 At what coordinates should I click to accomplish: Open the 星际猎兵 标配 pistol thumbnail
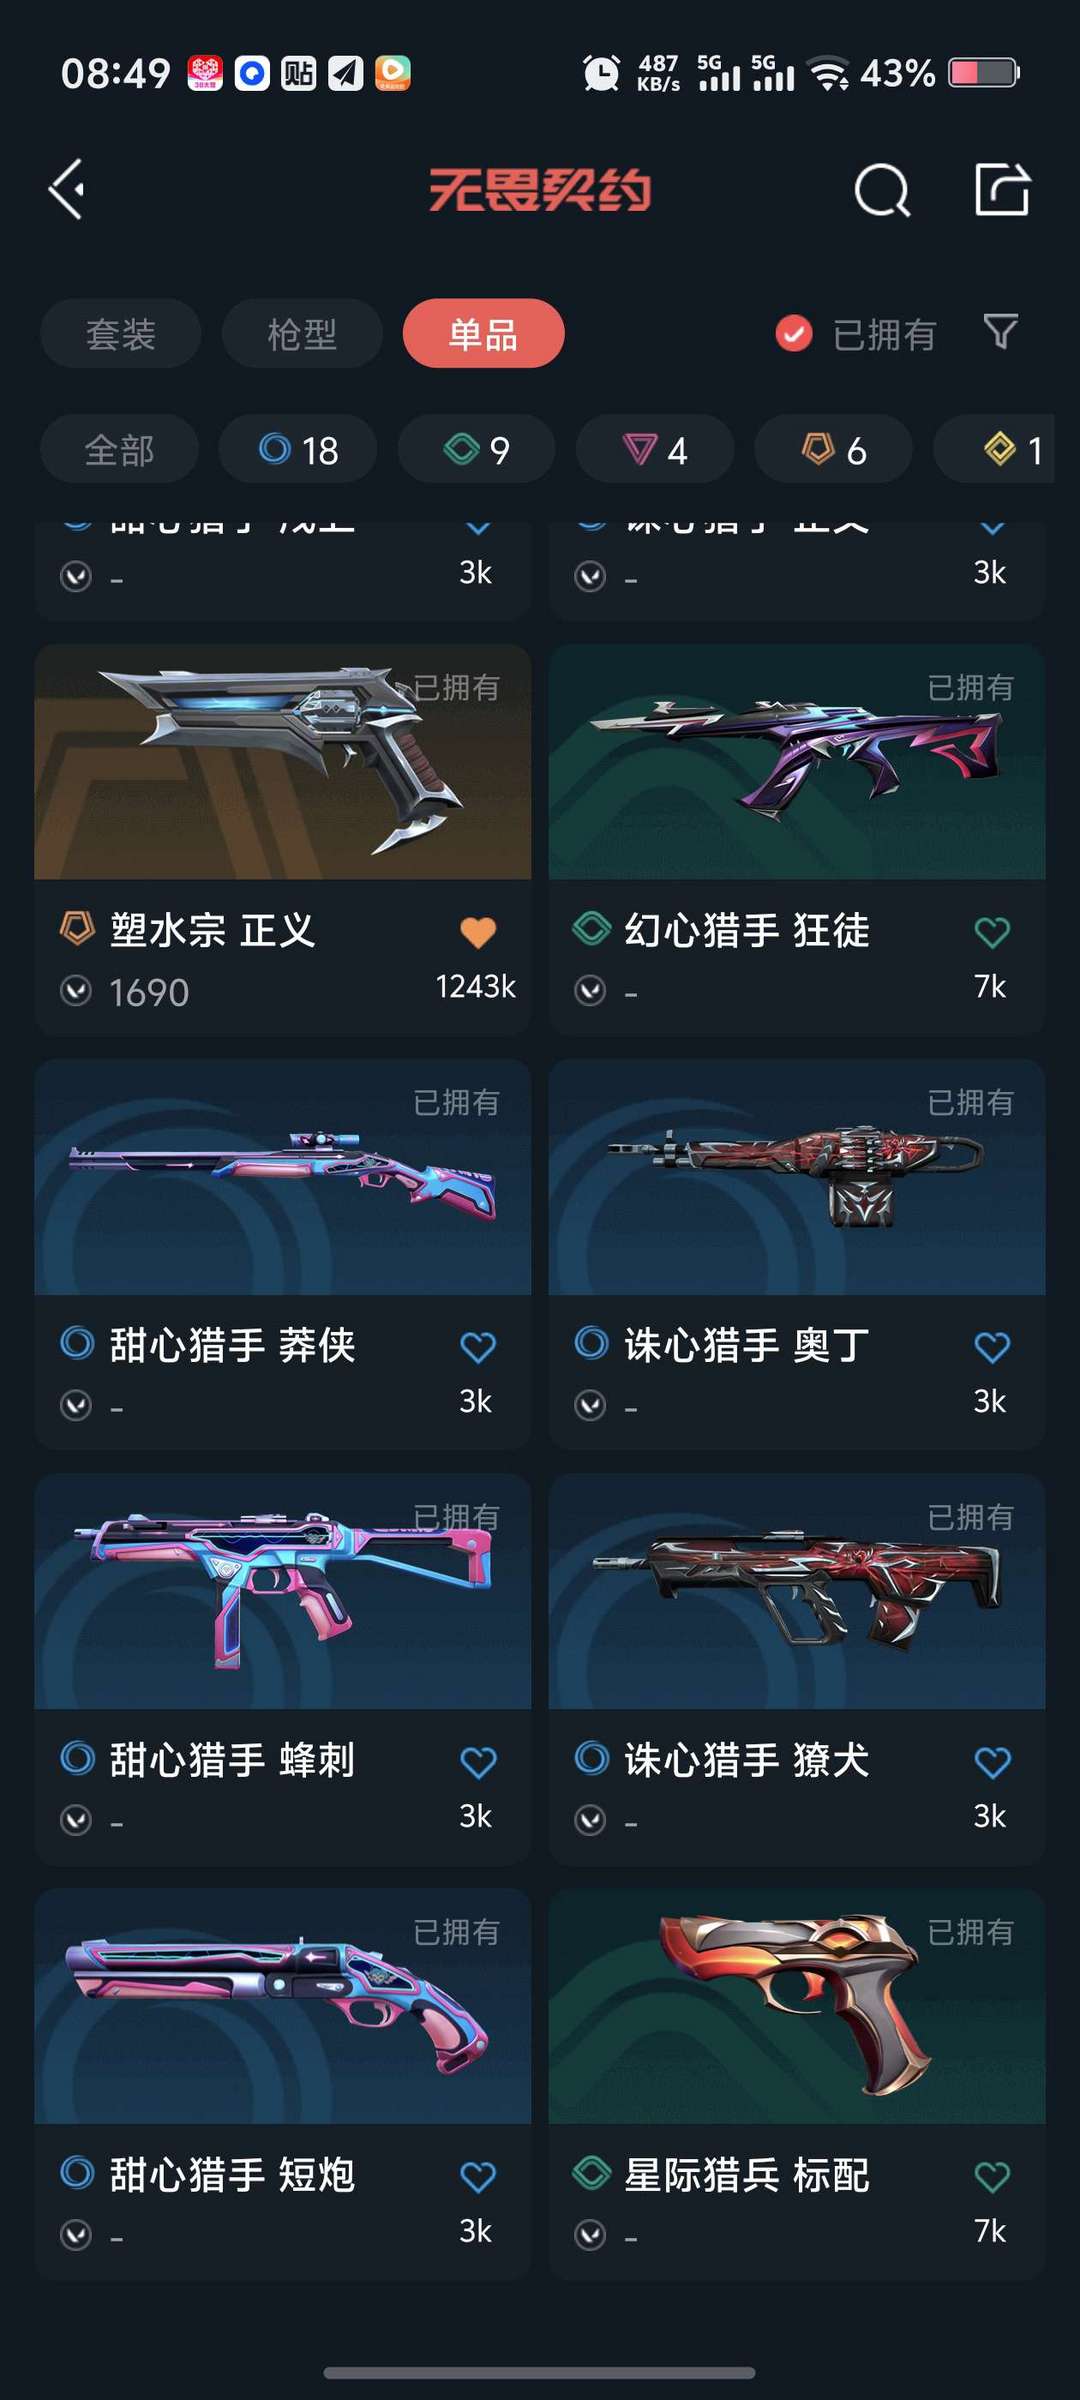click(797, 2006)
